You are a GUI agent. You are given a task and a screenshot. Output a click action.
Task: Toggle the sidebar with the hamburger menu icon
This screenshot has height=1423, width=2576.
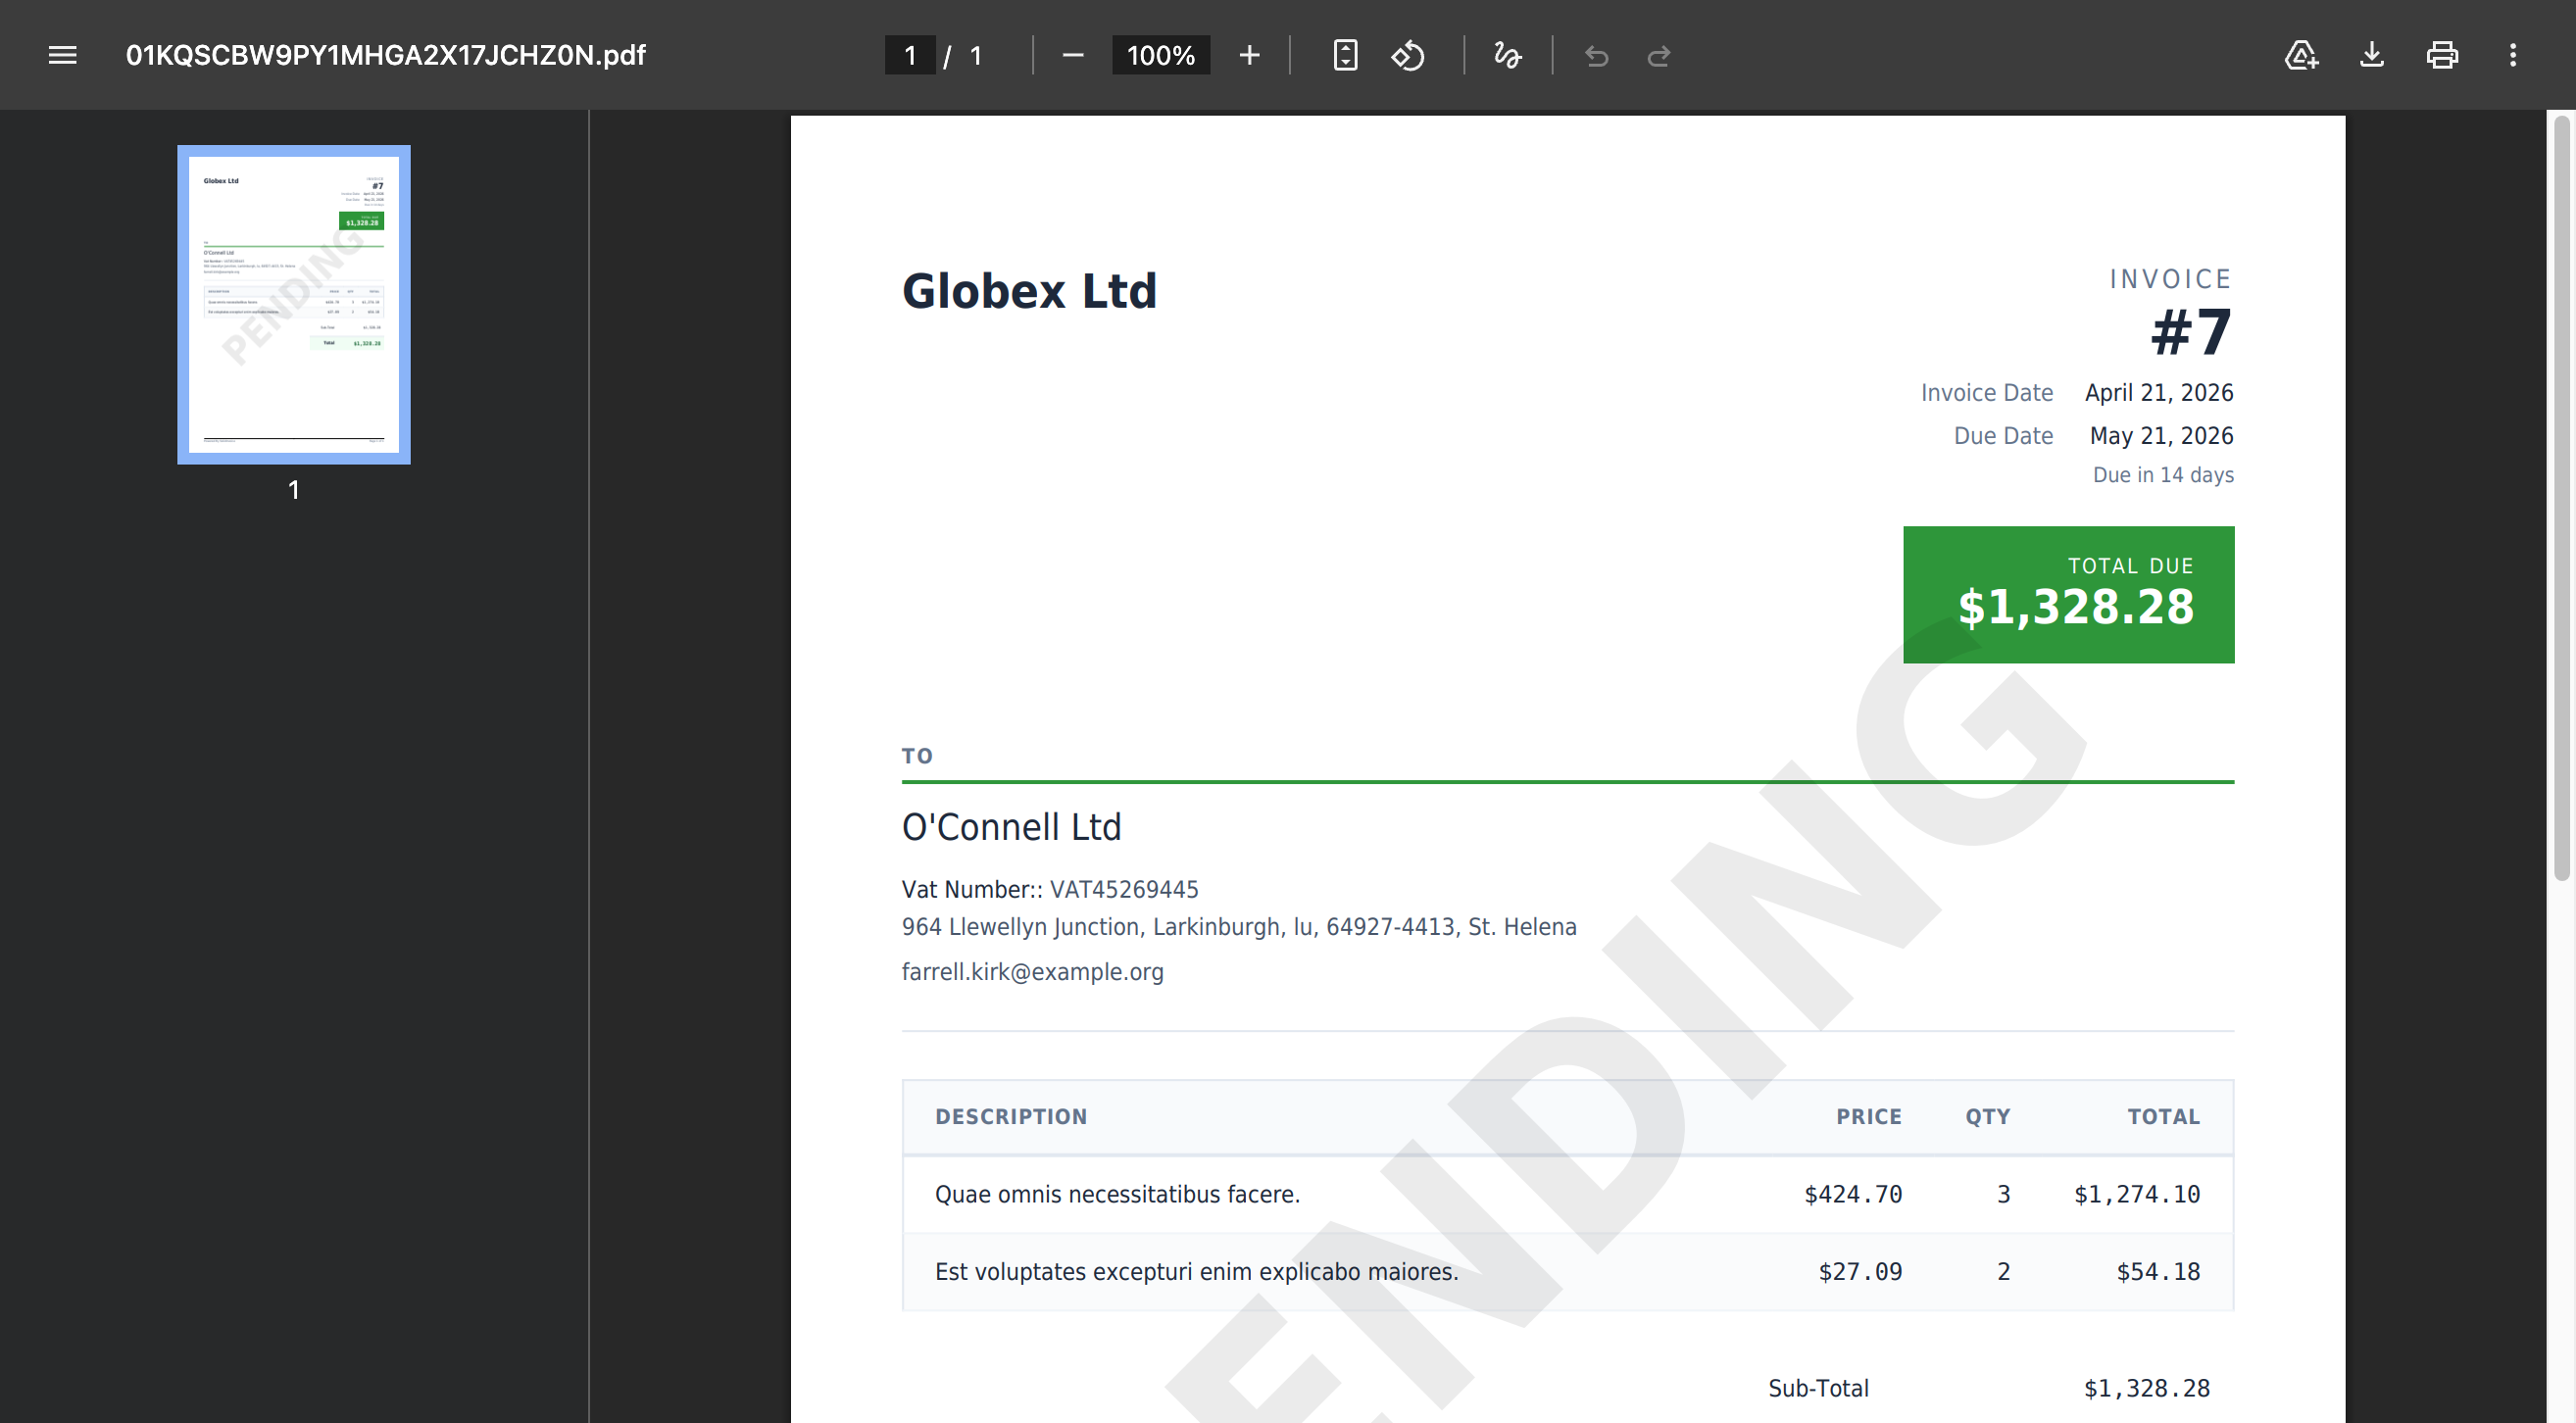coord(62,55)
